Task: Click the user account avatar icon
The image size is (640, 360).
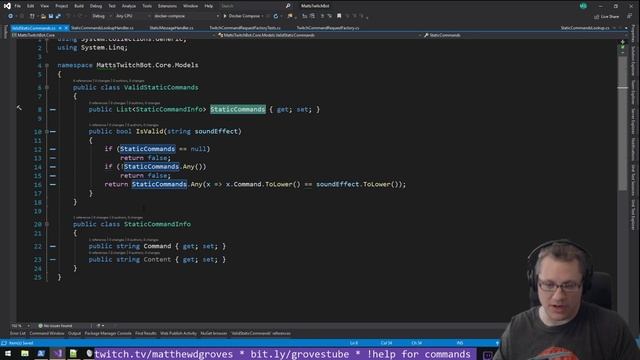Action: (583, 6)
